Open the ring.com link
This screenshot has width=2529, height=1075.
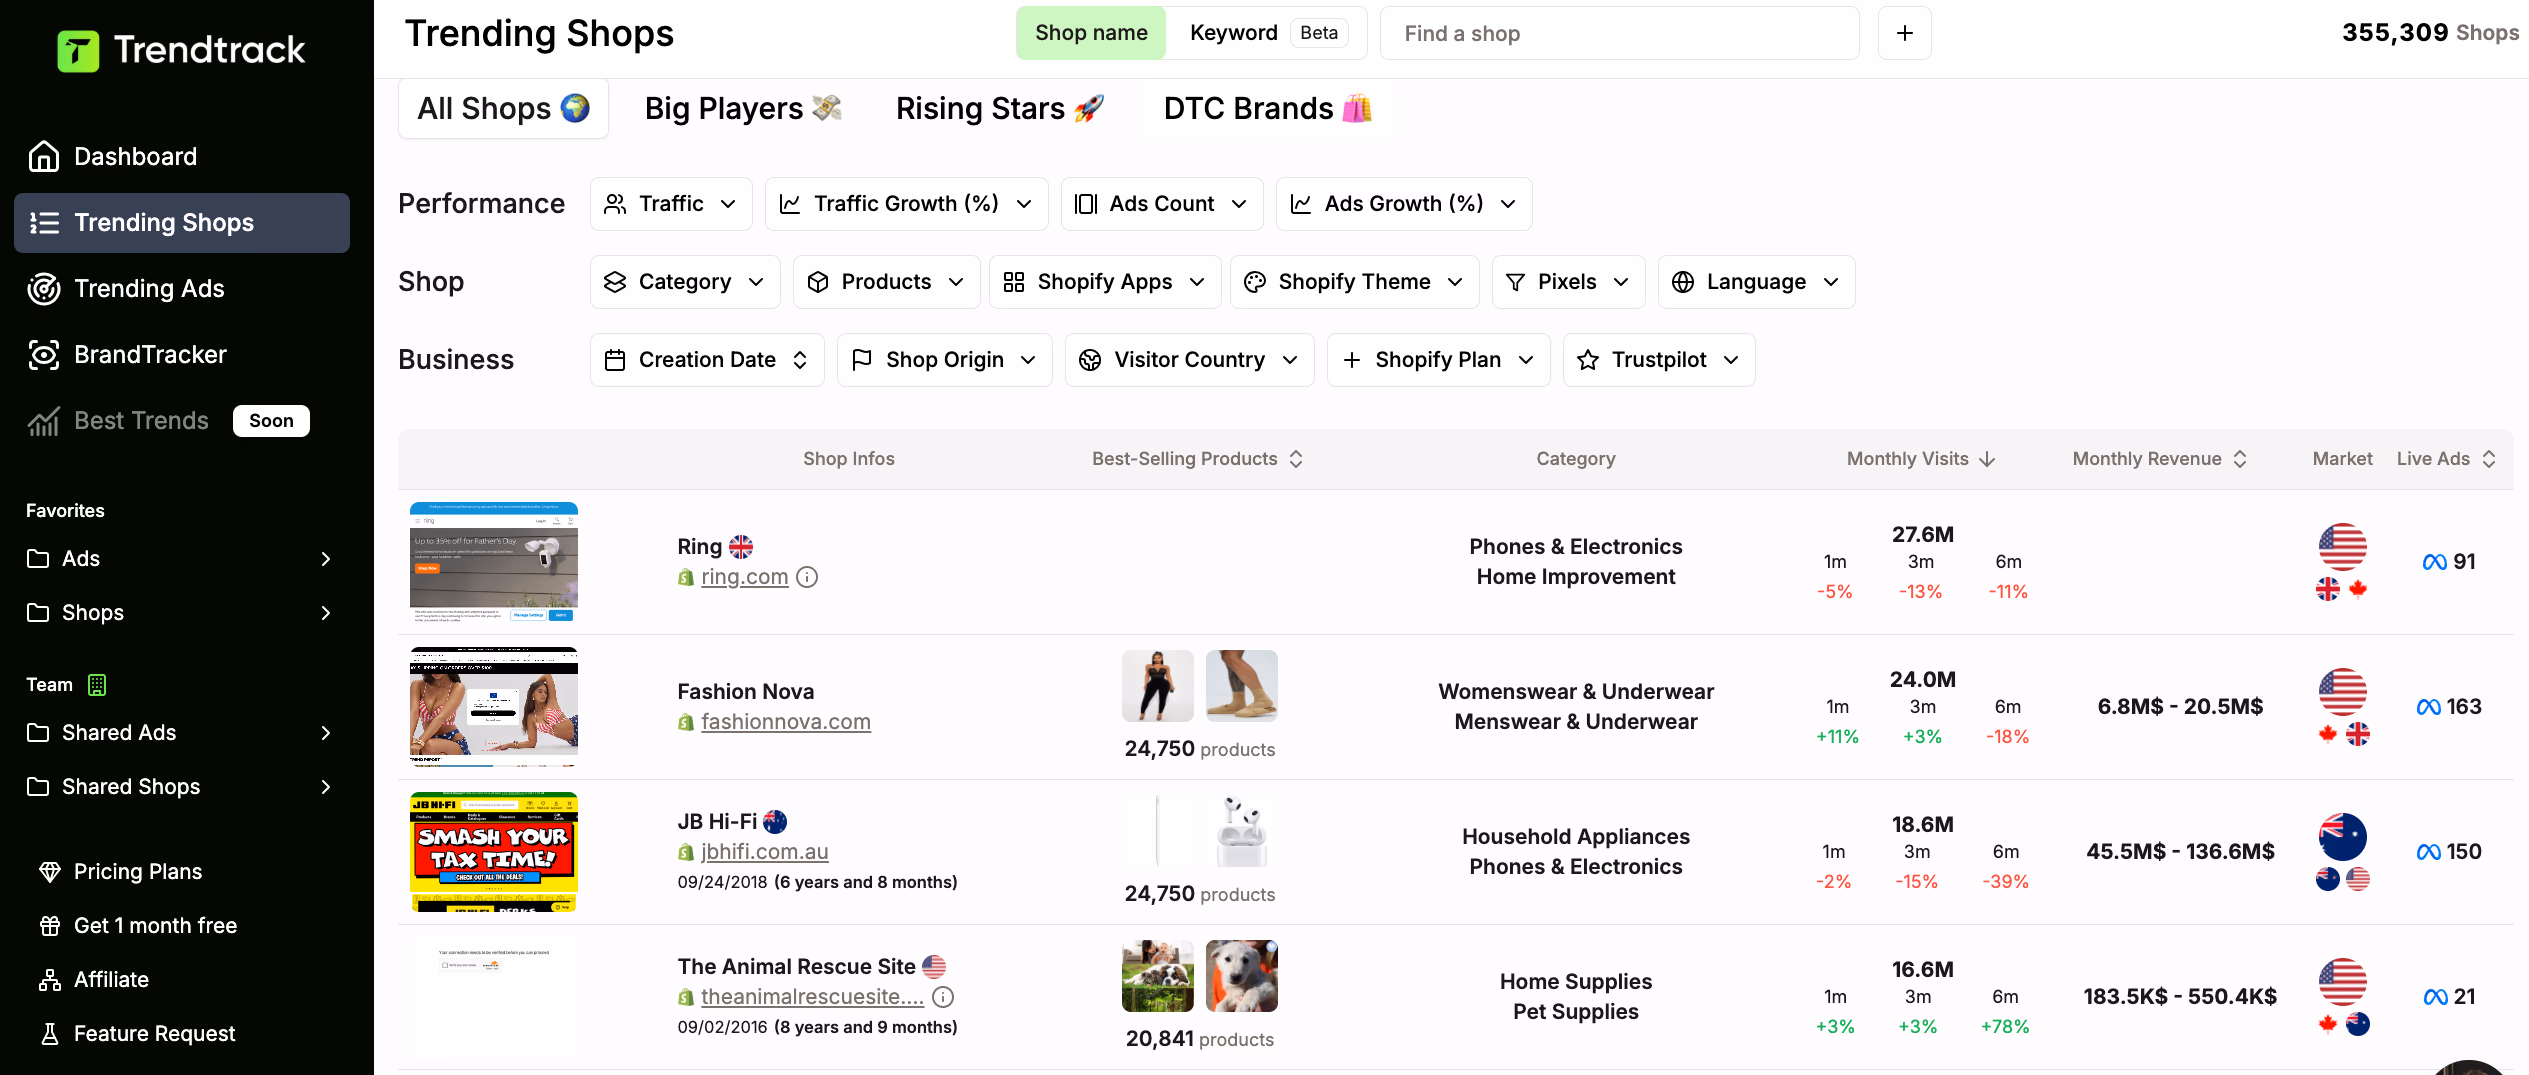[x=745, y=577]
